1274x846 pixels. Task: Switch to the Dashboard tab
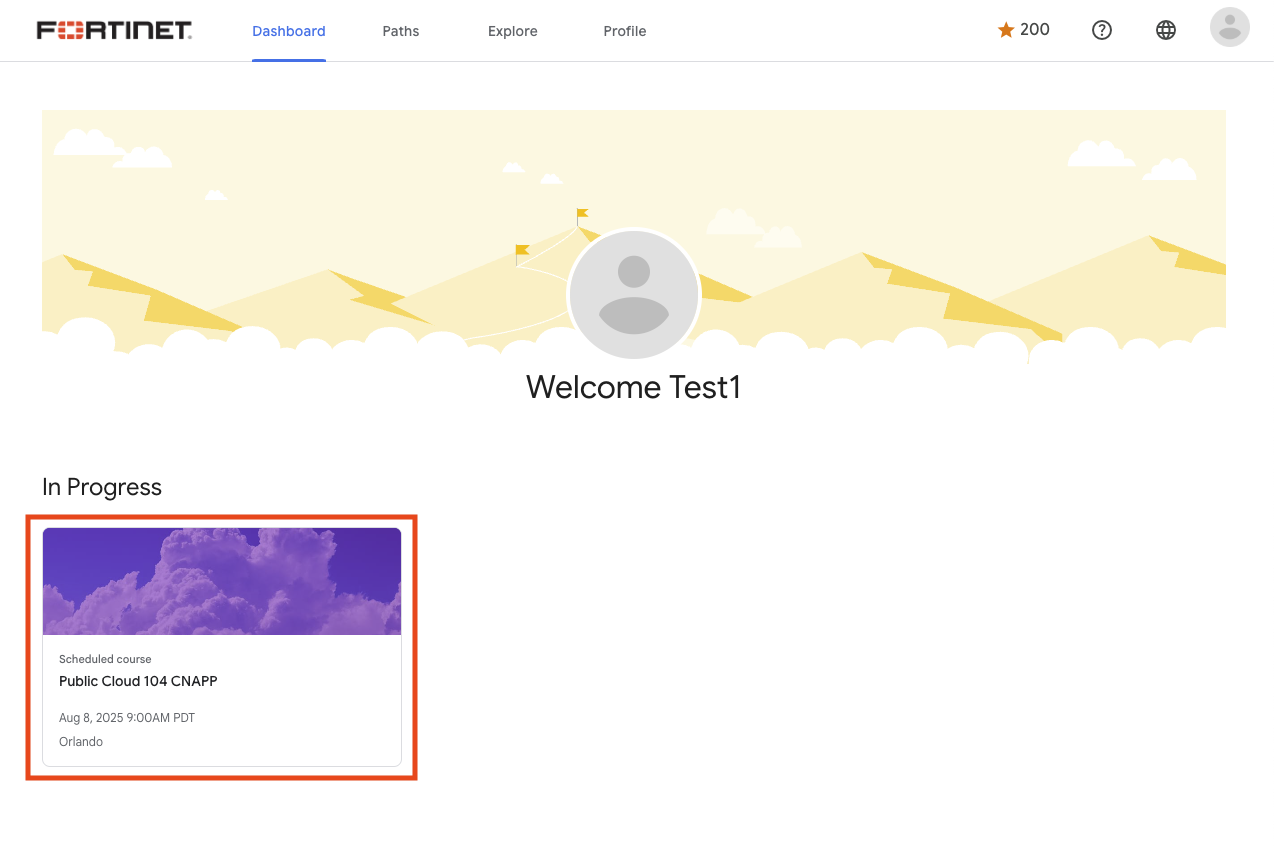289,31
